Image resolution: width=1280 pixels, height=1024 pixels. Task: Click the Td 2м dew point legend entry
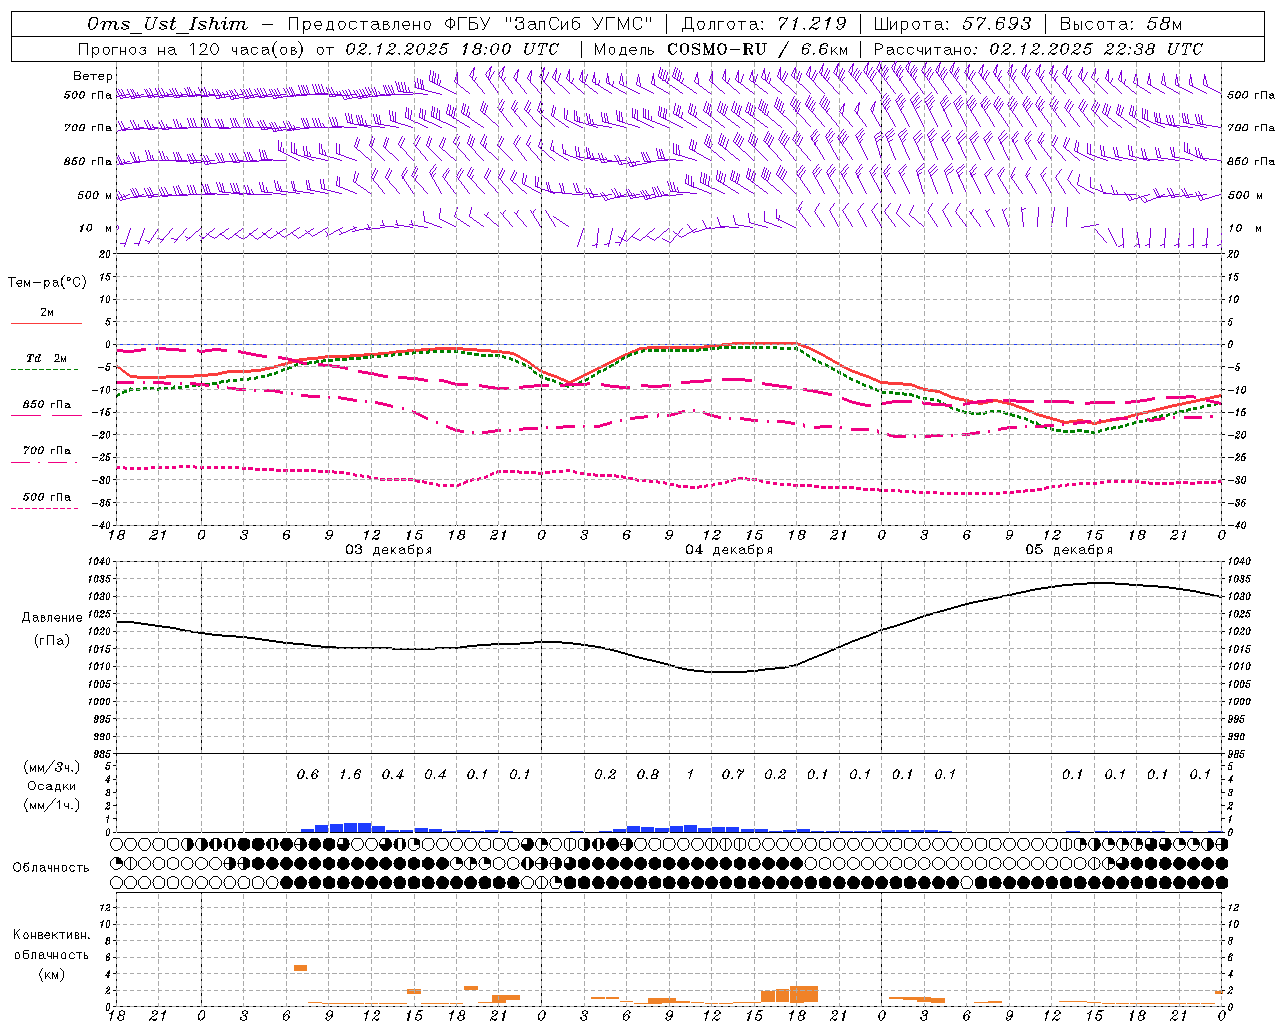tap(47, 358)
